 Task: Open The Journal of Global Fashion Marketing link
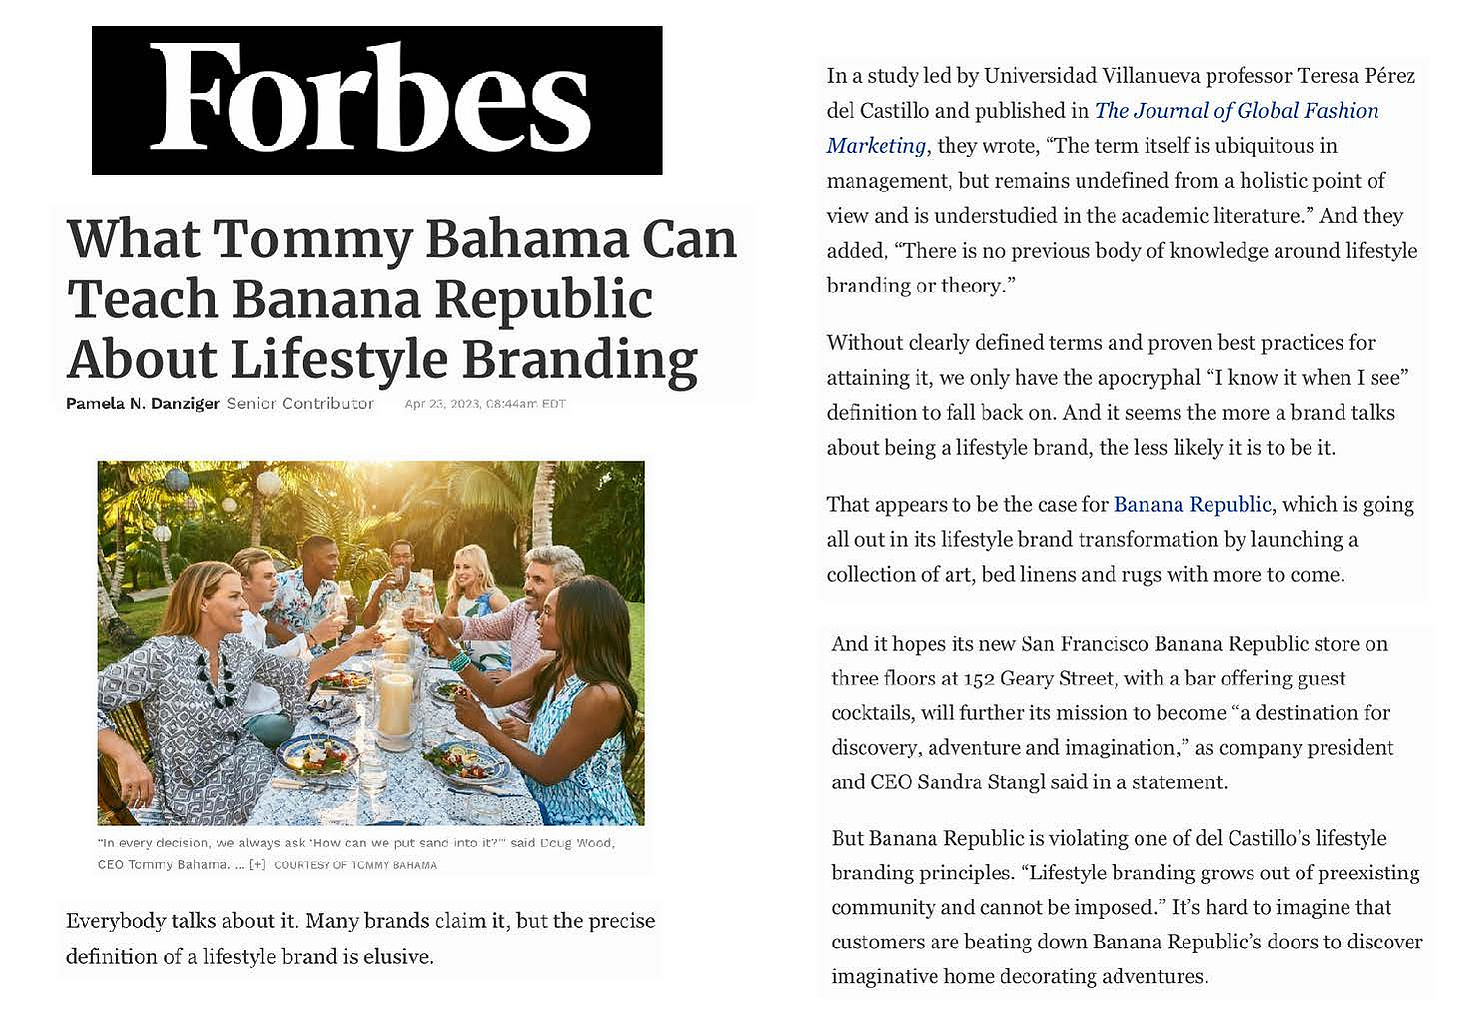(1102, 128)
